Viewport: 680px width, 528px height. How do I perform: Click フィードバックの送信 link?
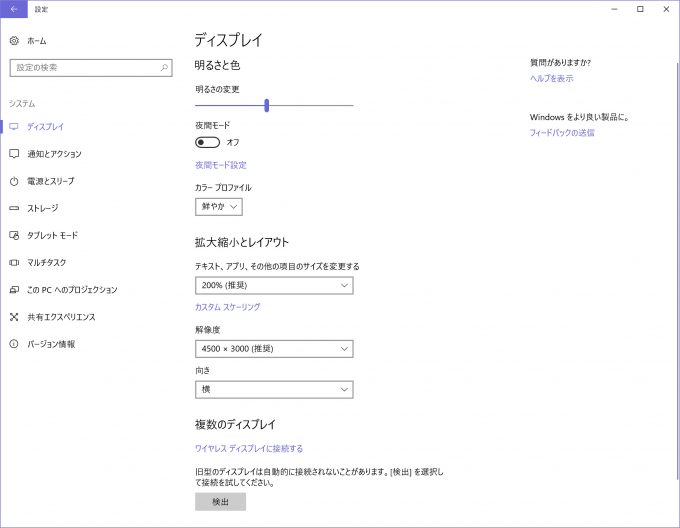pyautogui.click(x=562, y=133)
